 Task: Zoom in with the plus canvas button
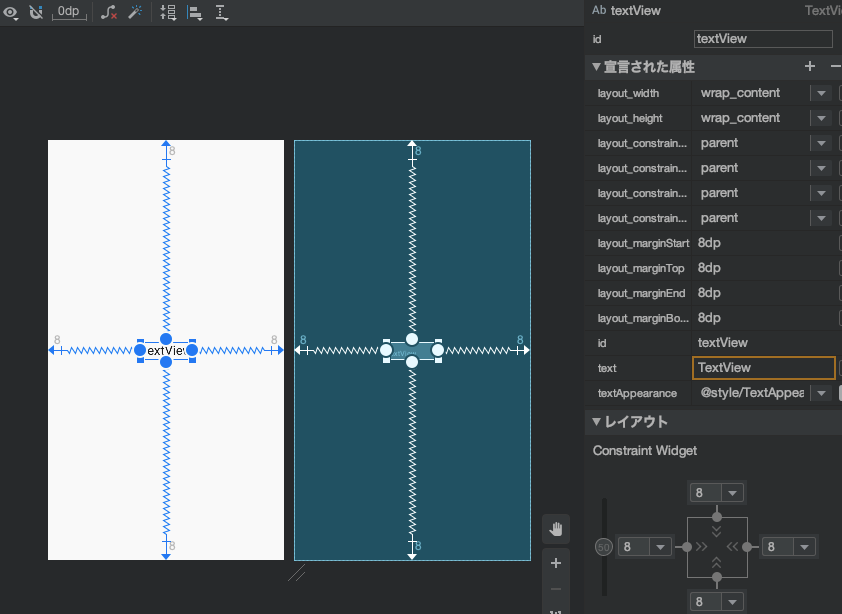coord(556,563)
